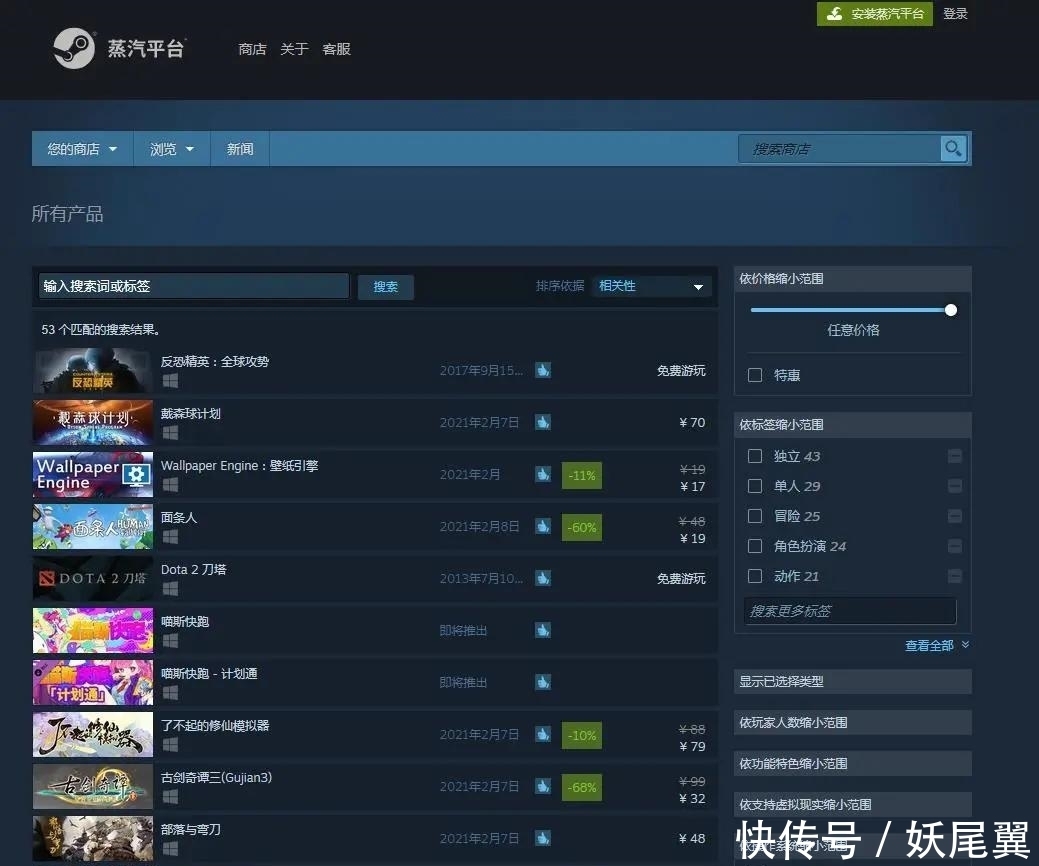This screenshot has height=866, width=1039.
Task: Click the green 安装蒸汽平台 install button
Action: click(x=874, y=14)
